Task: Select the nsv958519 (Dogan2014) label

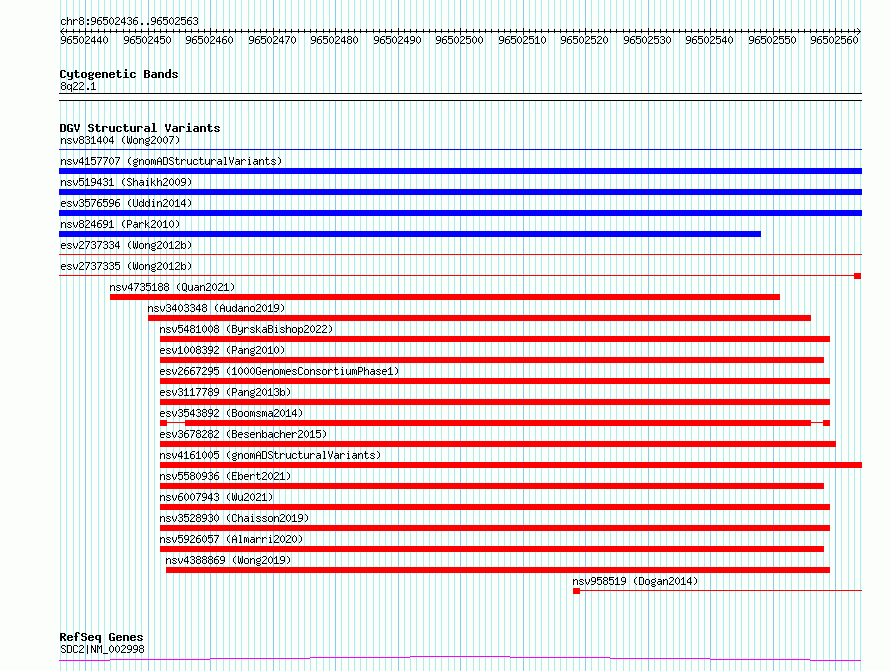Action: [x=635, y=581]
